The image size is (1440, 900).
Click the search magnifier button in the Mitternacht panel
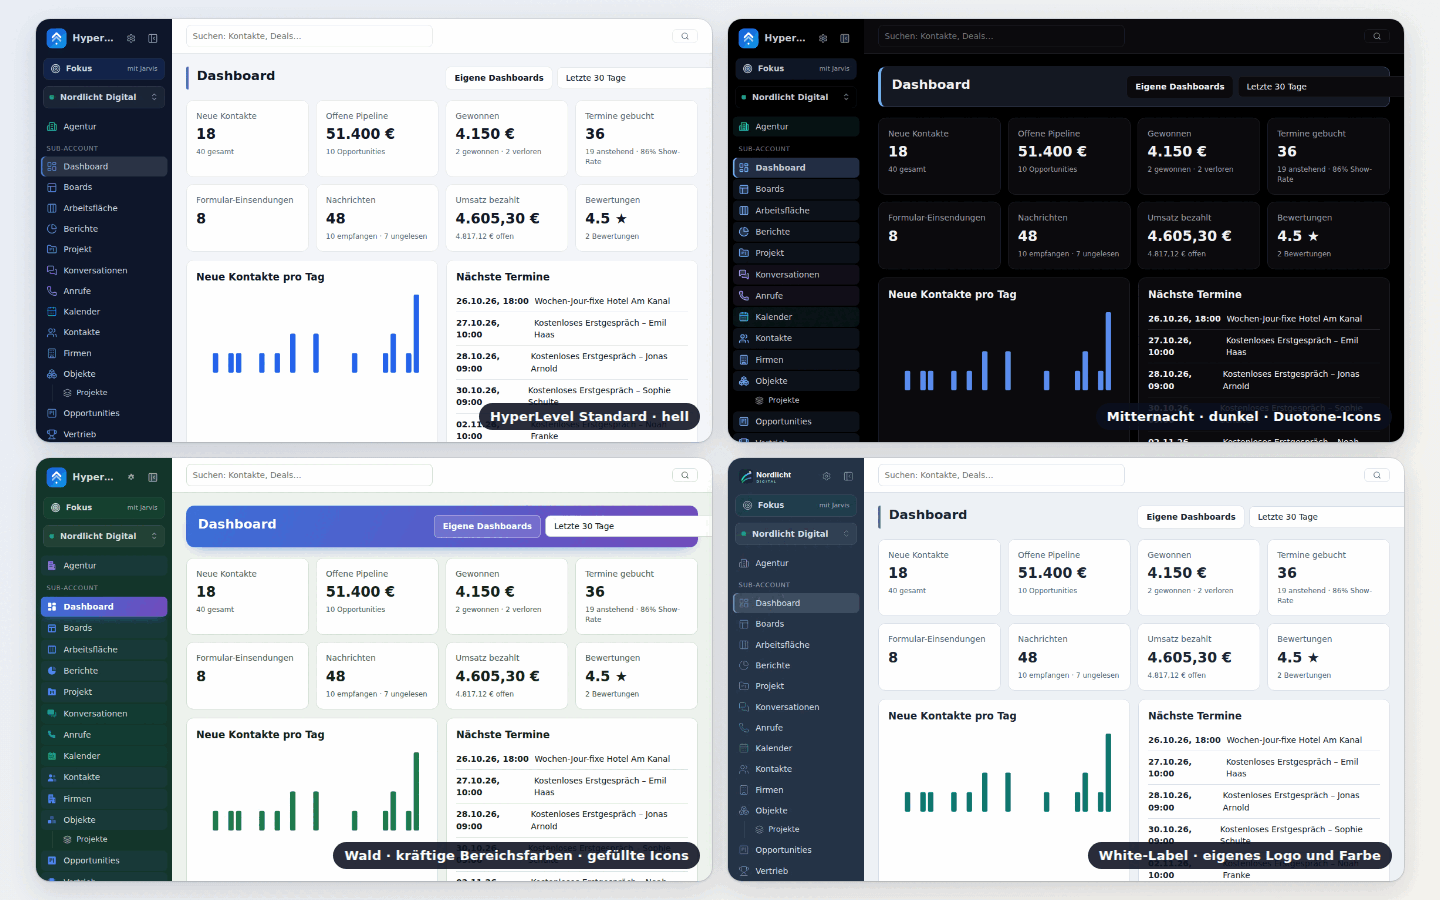(x=1377, y=36)
